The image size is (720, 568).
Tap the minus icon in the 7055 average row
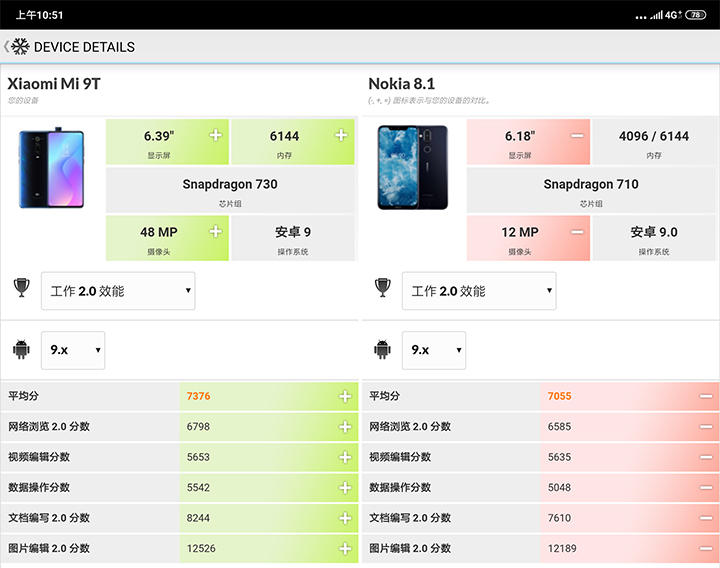point(706,396)
